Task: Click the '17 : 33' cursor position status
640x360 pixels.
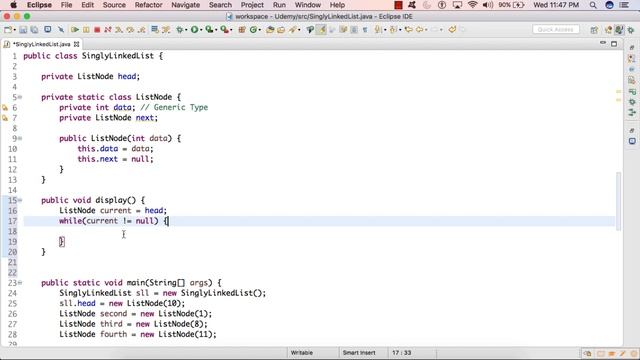Action: point(402,353)
